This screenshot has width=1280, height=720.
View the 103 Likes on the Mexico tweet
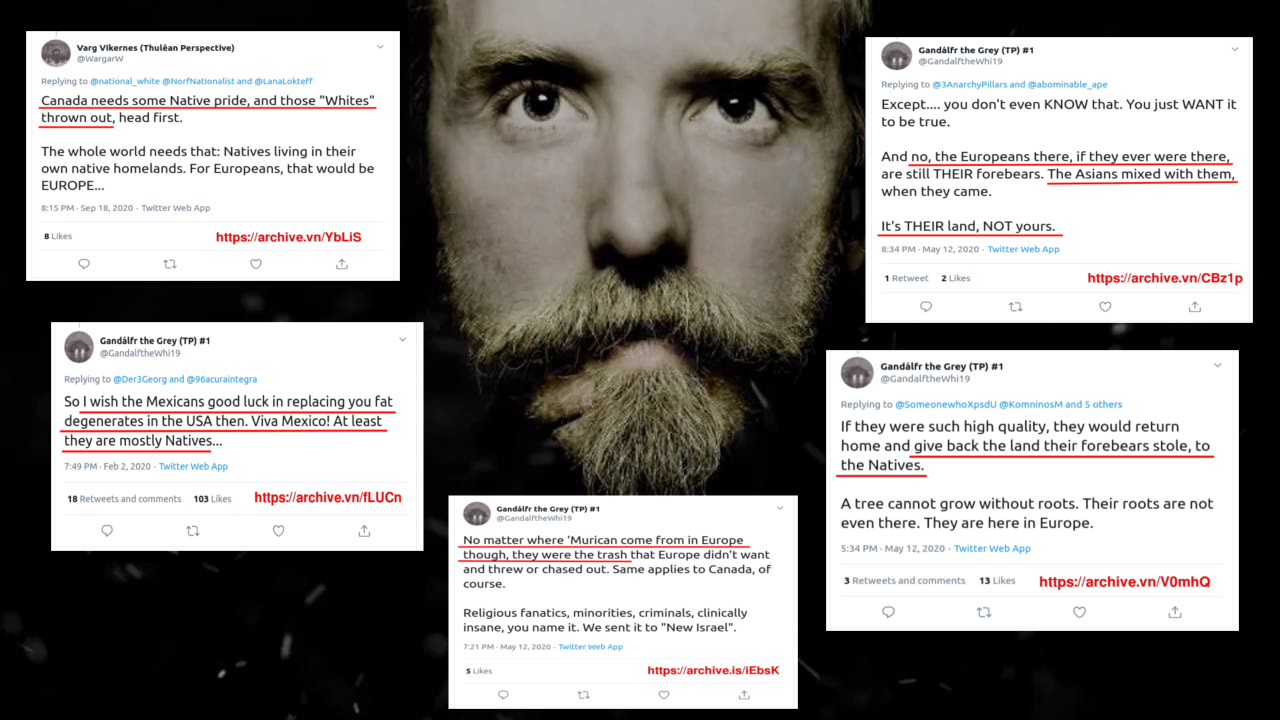click(x=212, y=498)
